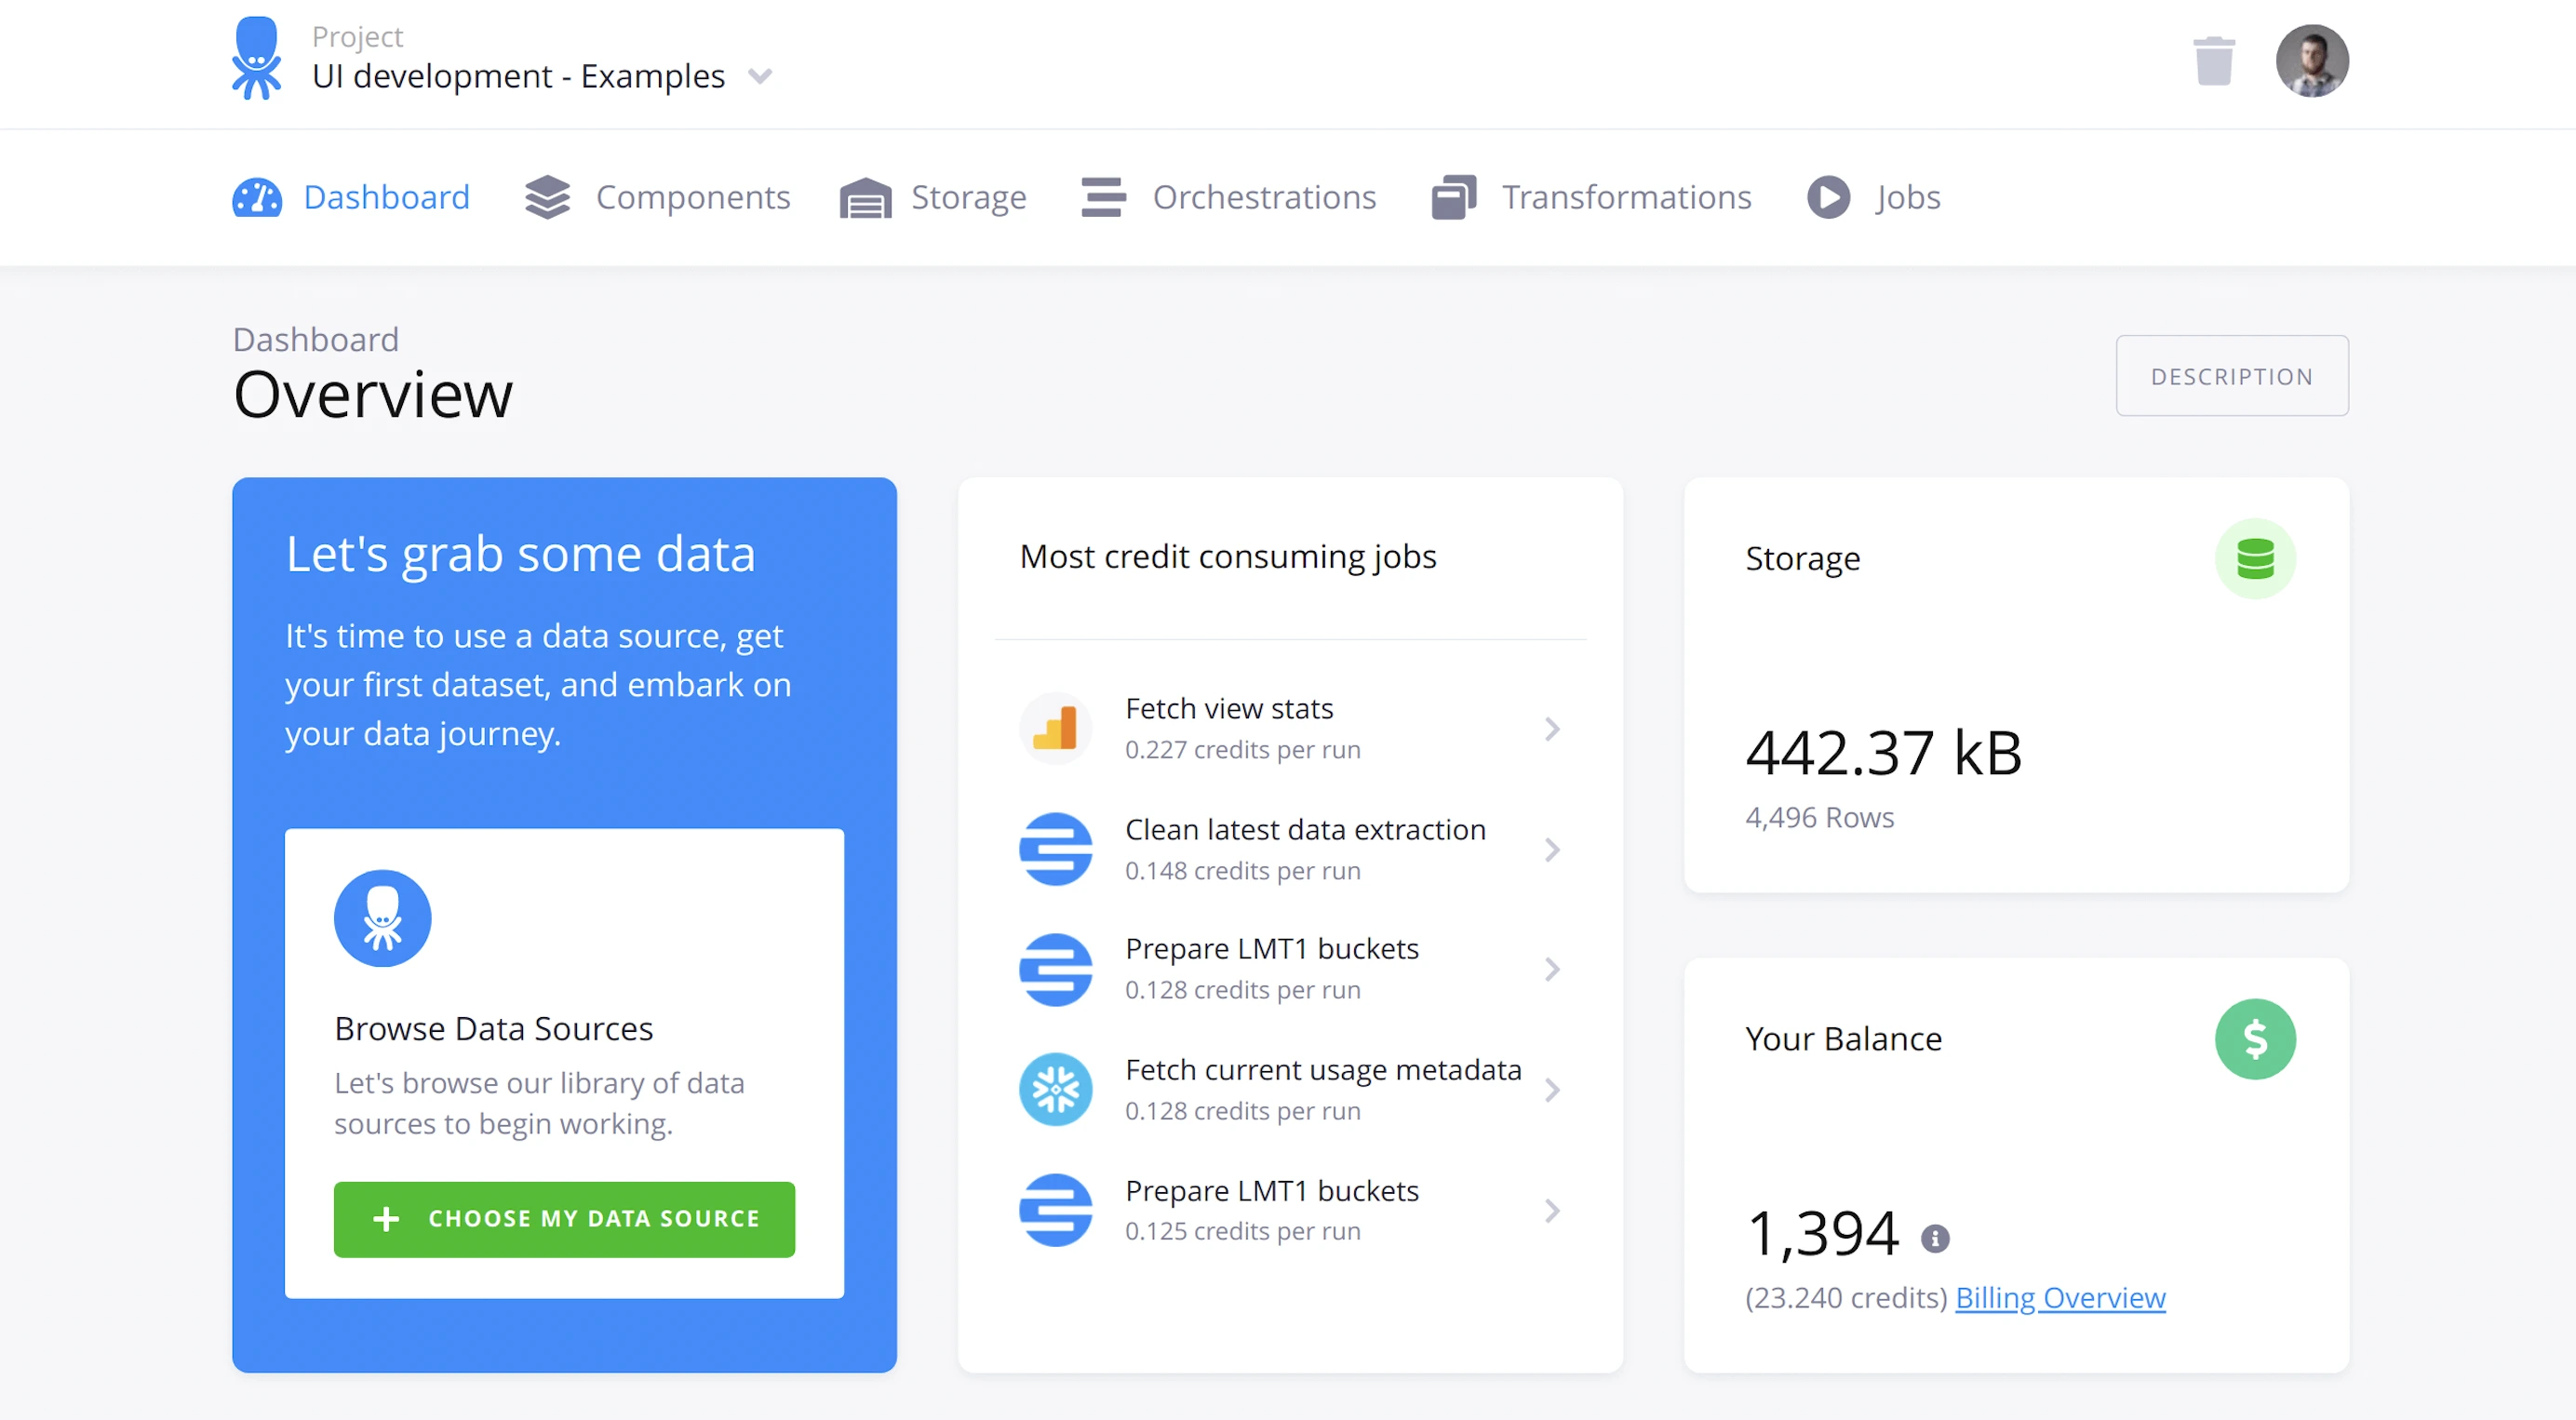Open the Jobs tab

[x=1874, y=197]
